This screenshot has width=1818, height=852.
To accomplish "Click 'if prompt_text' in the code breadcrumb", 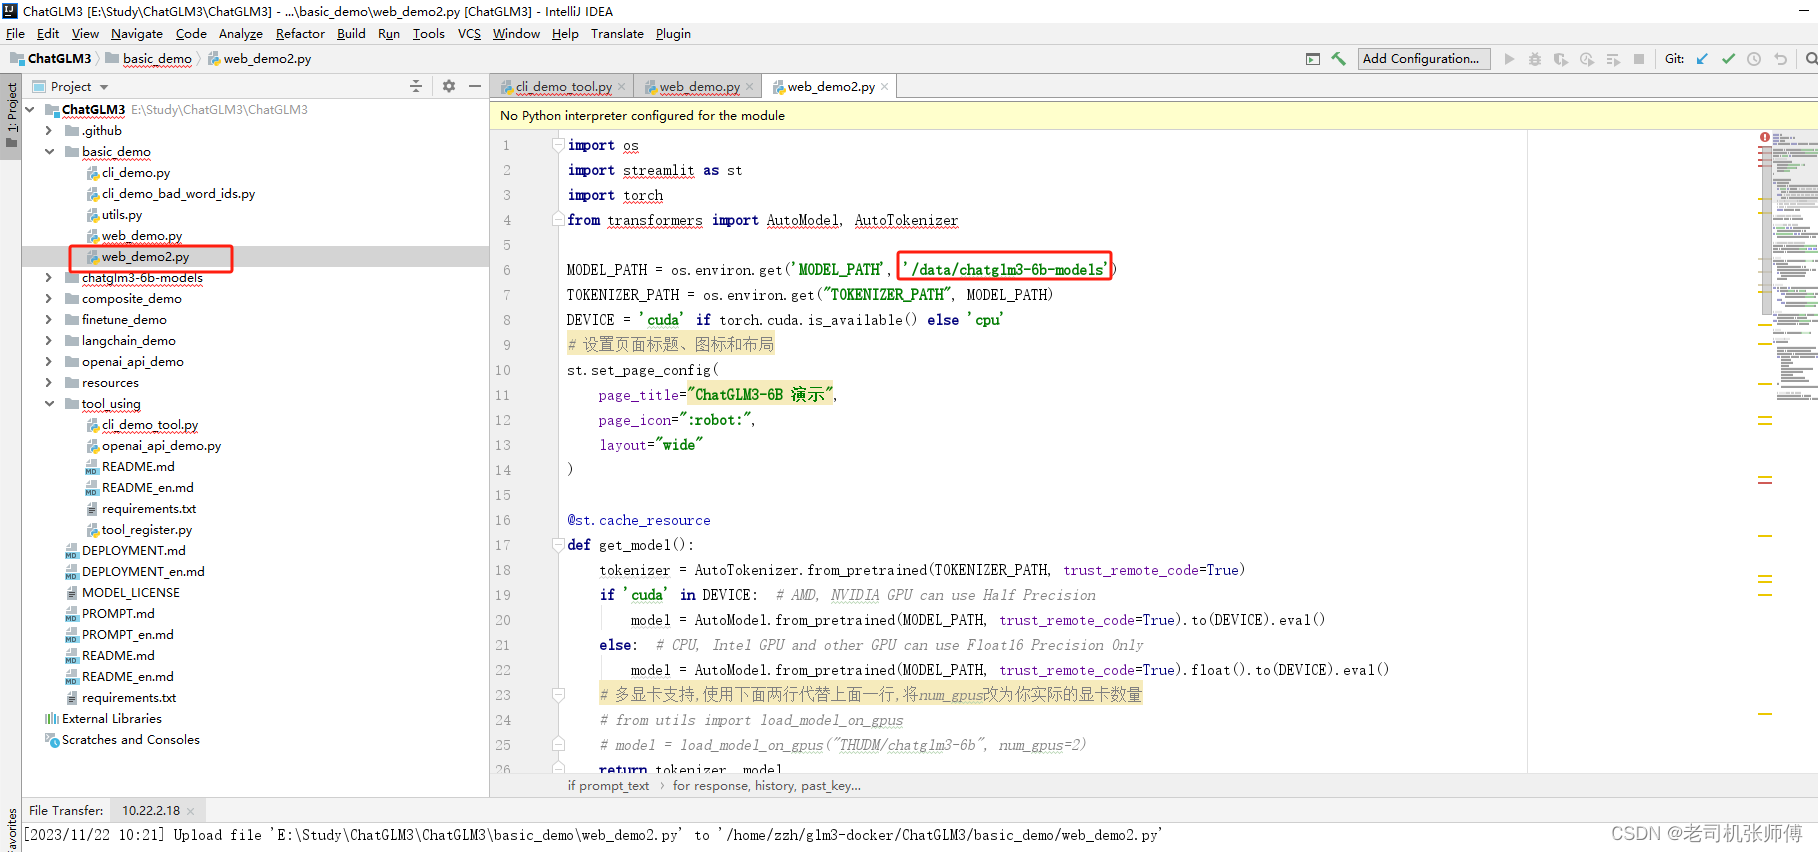I will click(x=608, y=786).
